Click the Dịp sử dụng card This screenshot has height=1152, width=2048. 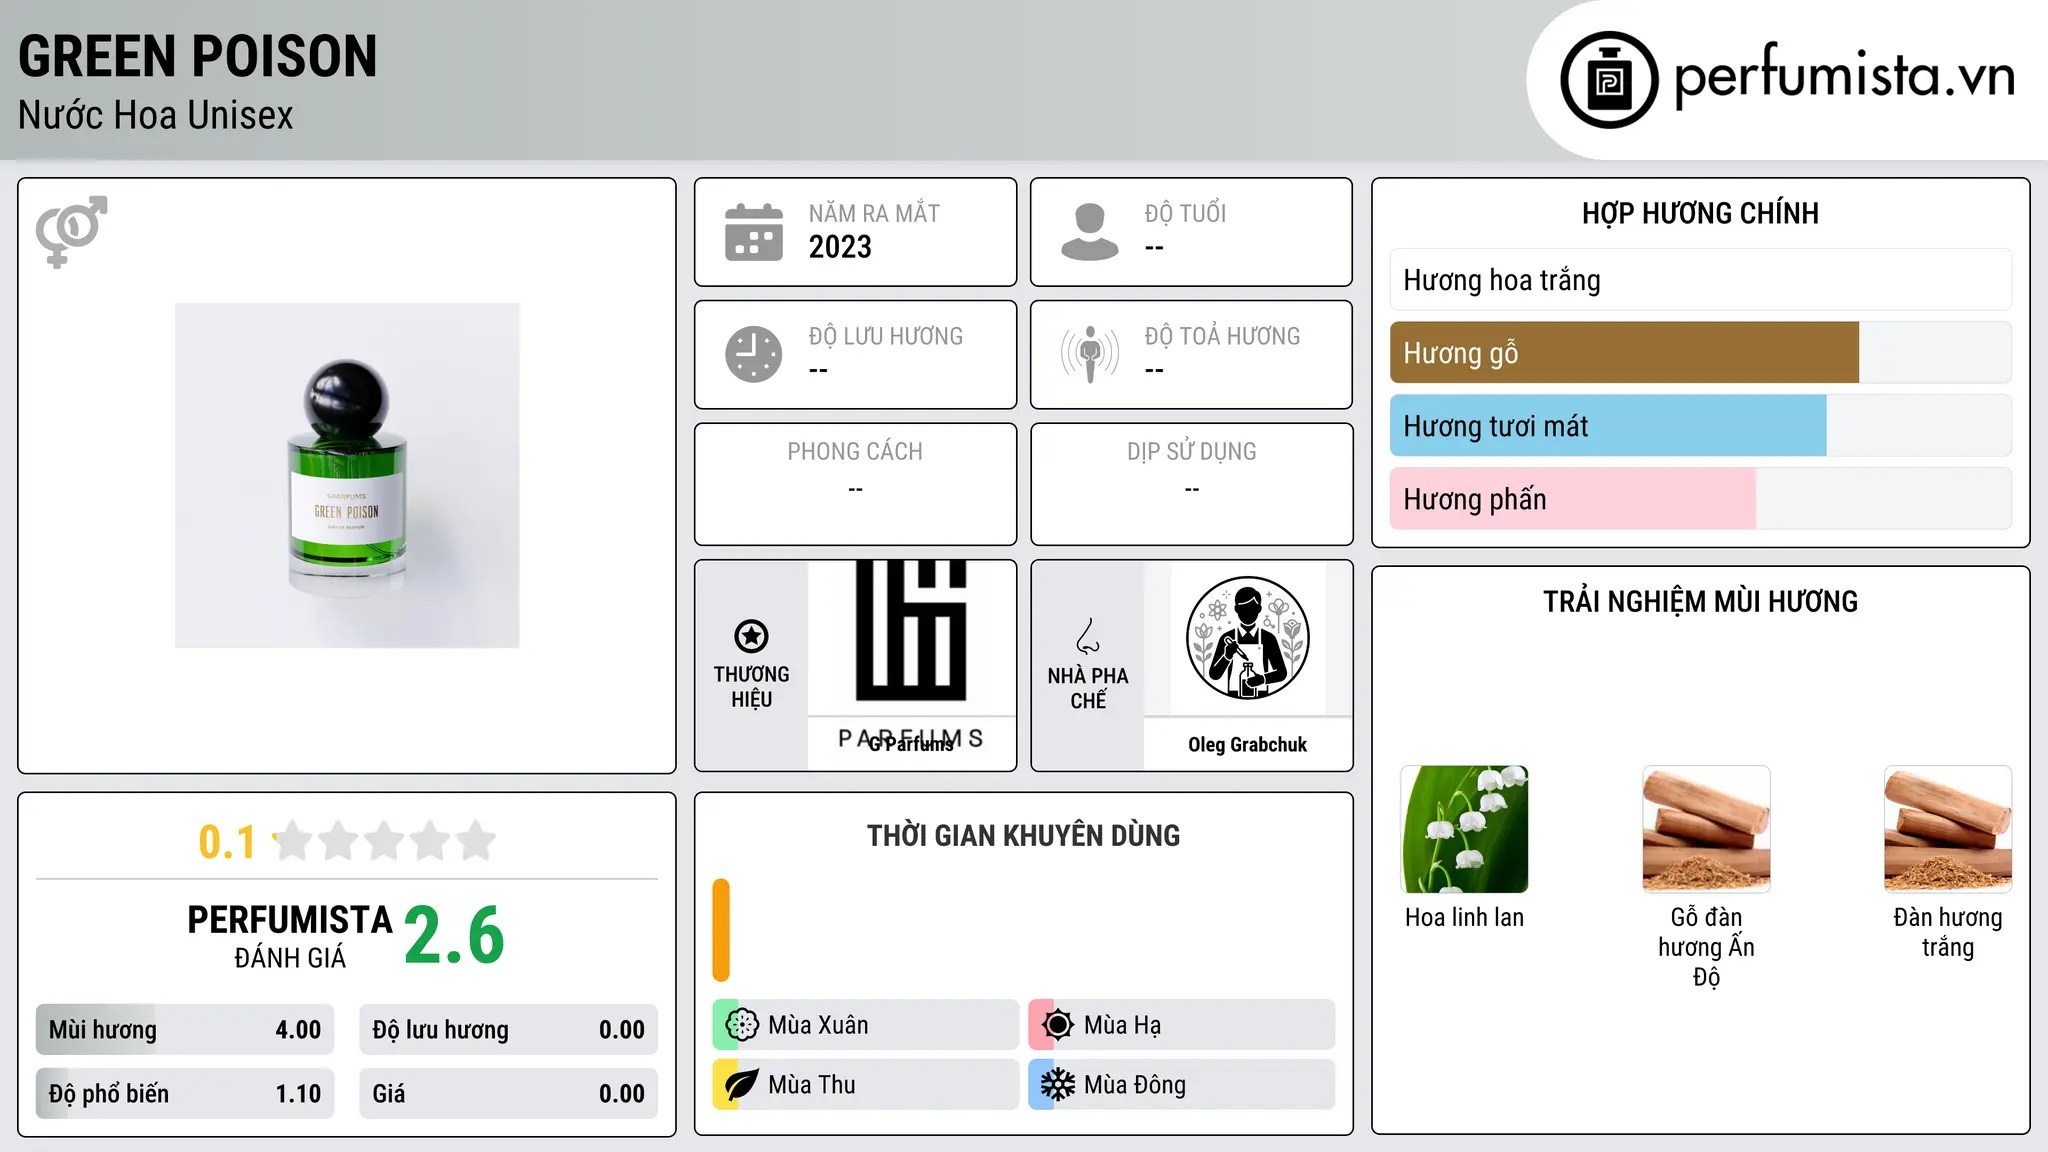click(x=1191, y=484)
